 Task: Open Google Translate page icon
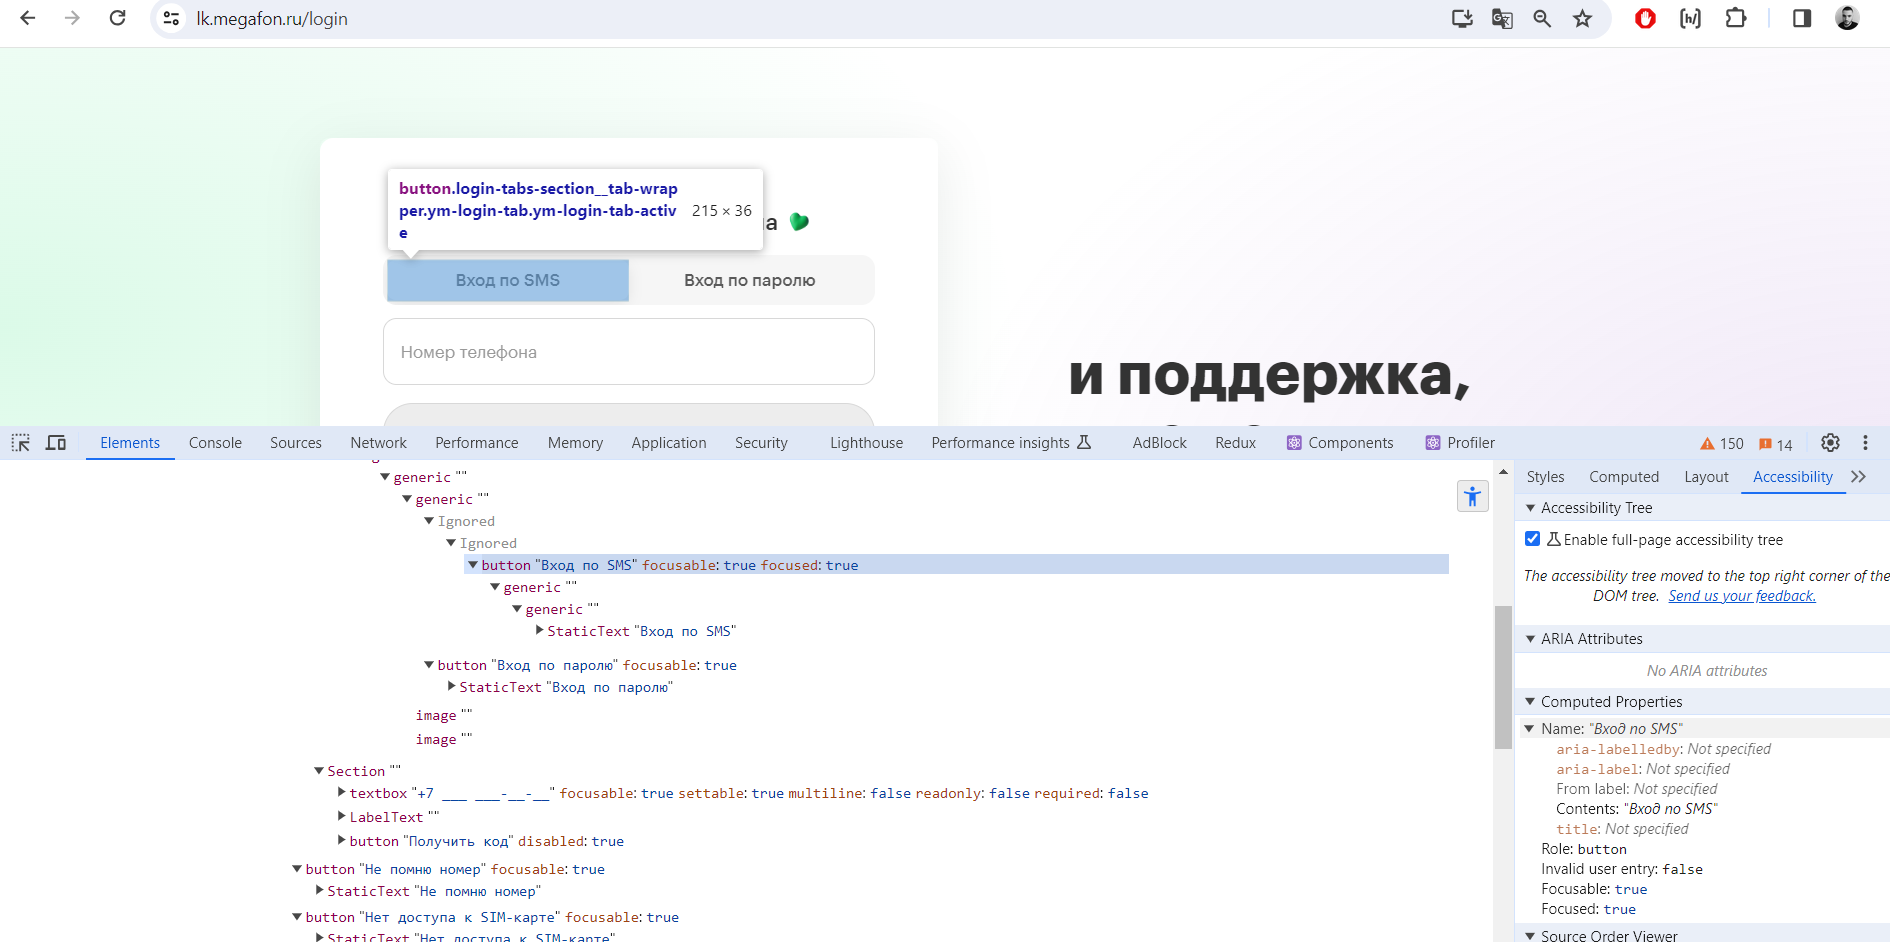pos(1502,18)
